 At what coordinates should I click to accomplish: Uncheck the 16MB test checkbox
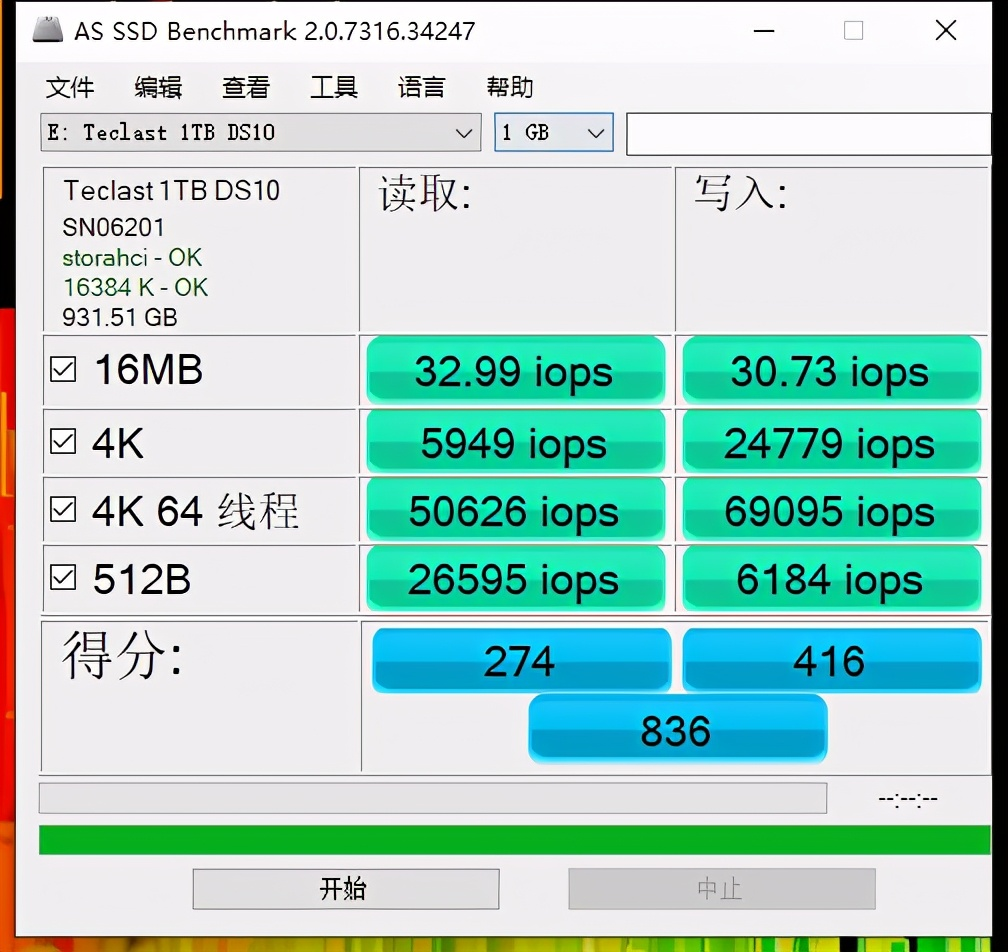pos(63,370)
